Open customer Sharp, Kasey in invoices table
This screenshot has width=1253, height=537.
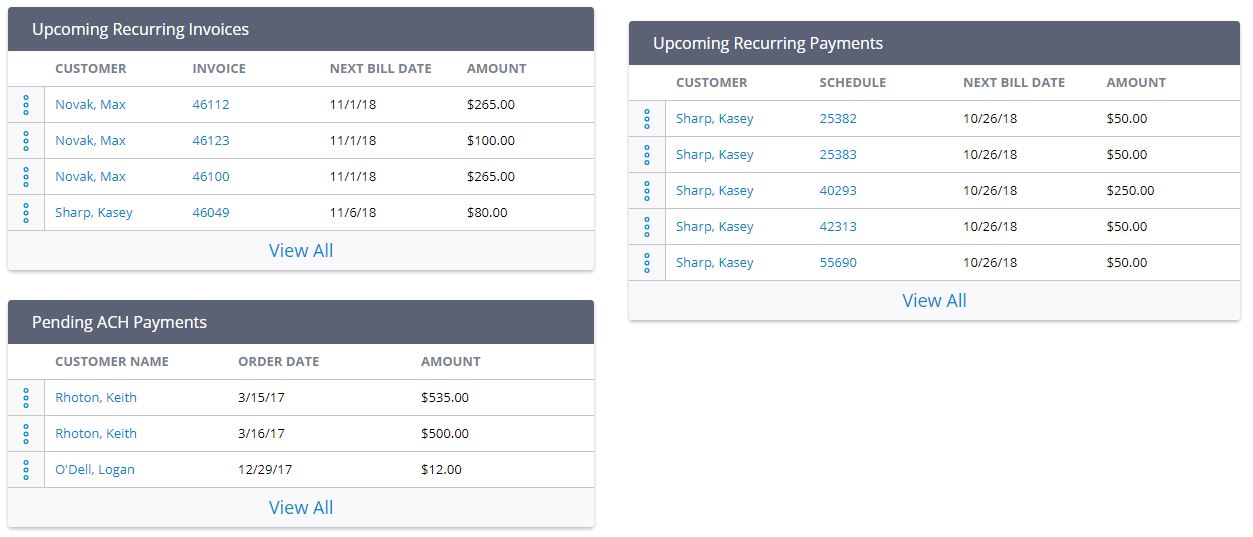point(94,213)
